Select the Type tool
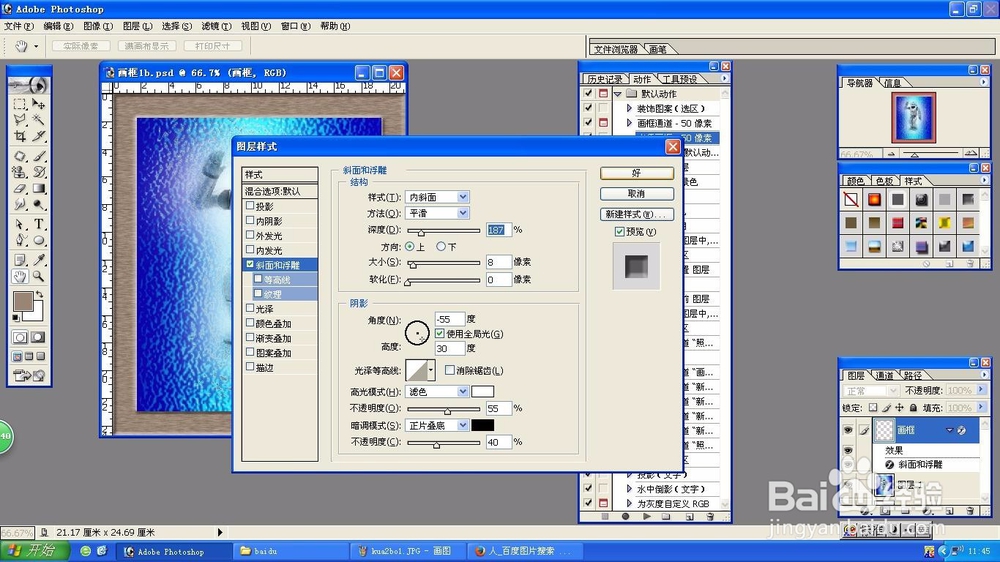 (x=39, y=224)
